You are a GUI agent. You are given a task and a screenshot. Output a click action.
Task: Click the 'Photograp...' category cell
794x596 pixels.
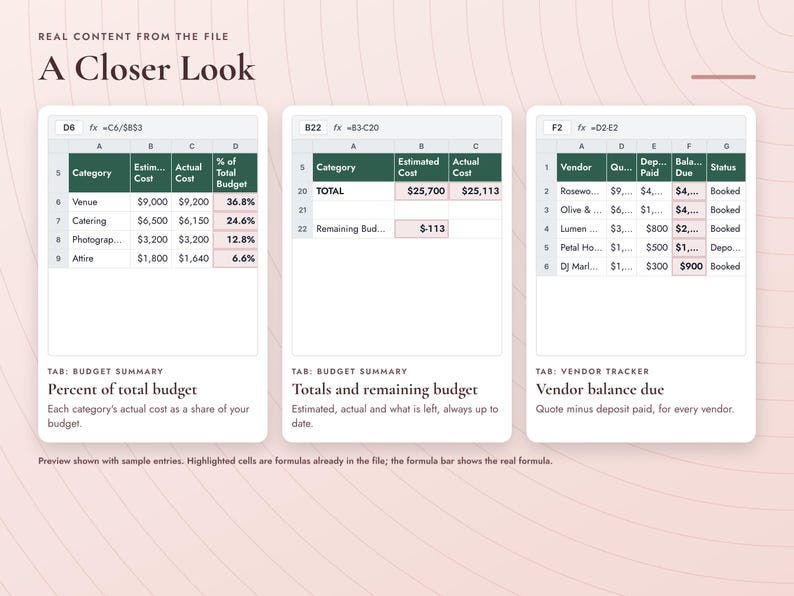point(99,240)
